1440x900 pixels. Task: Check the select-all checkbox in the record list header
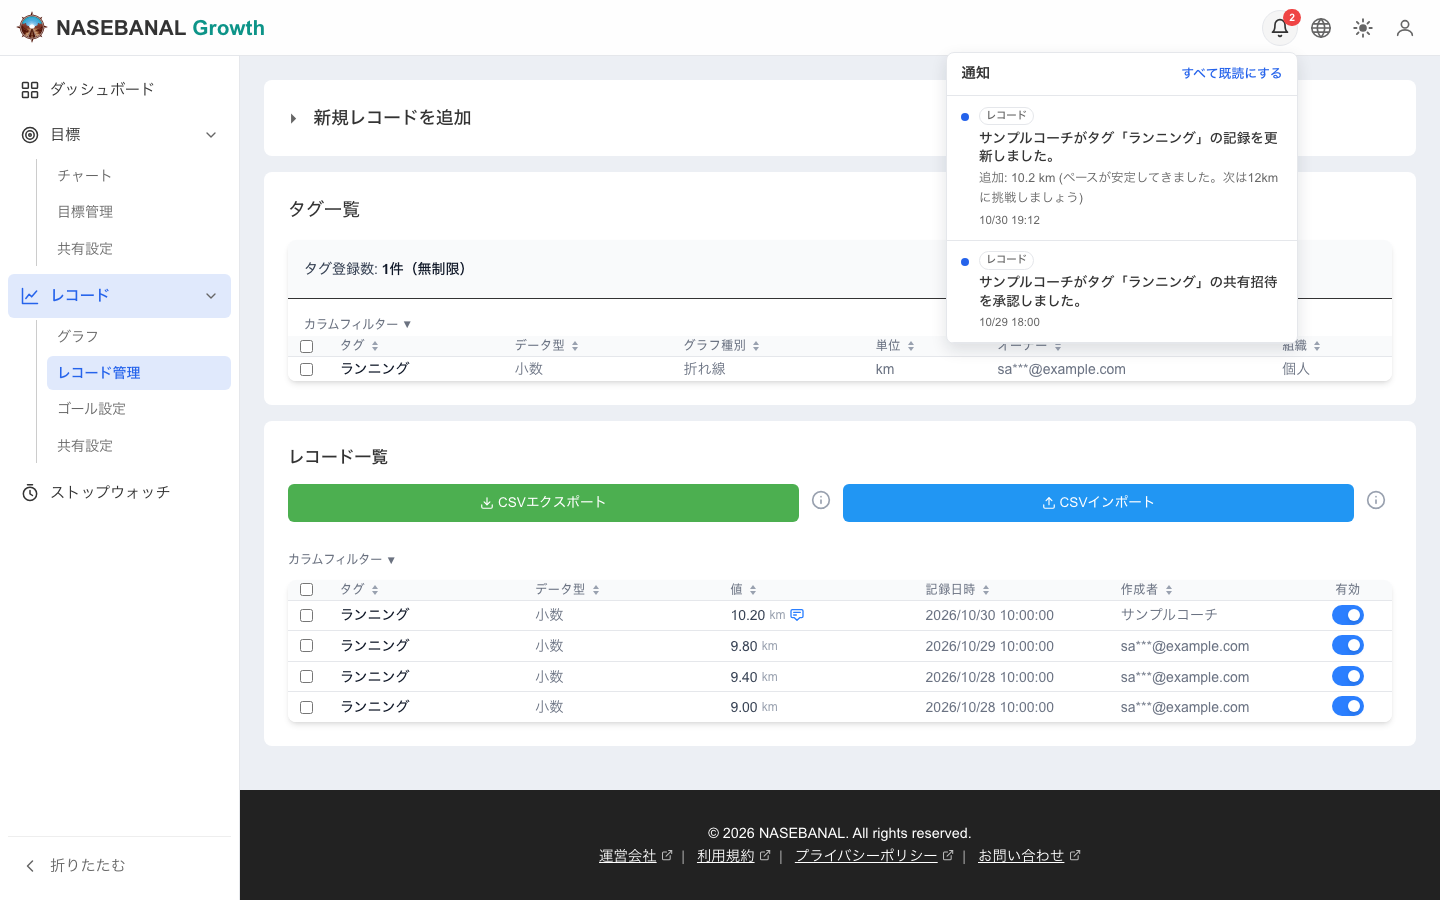307,590
